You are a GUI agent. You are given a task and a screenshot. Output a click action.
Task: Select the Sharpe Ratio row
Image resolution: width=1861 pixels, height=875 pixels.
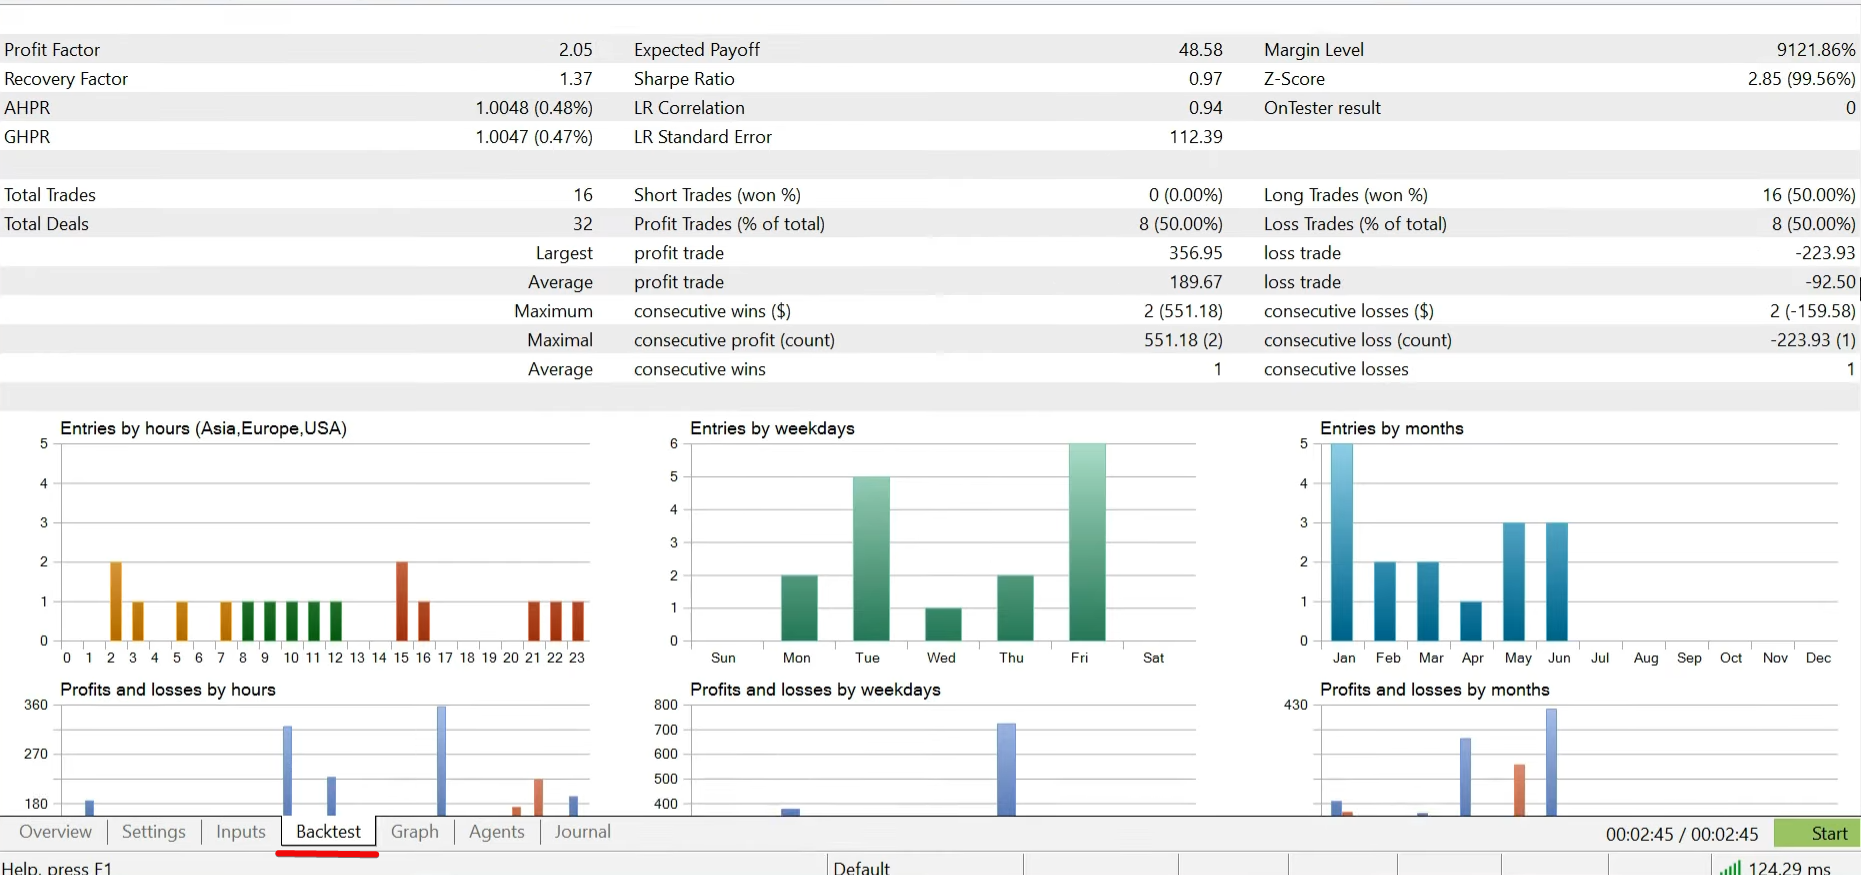[x=684, y=79]
